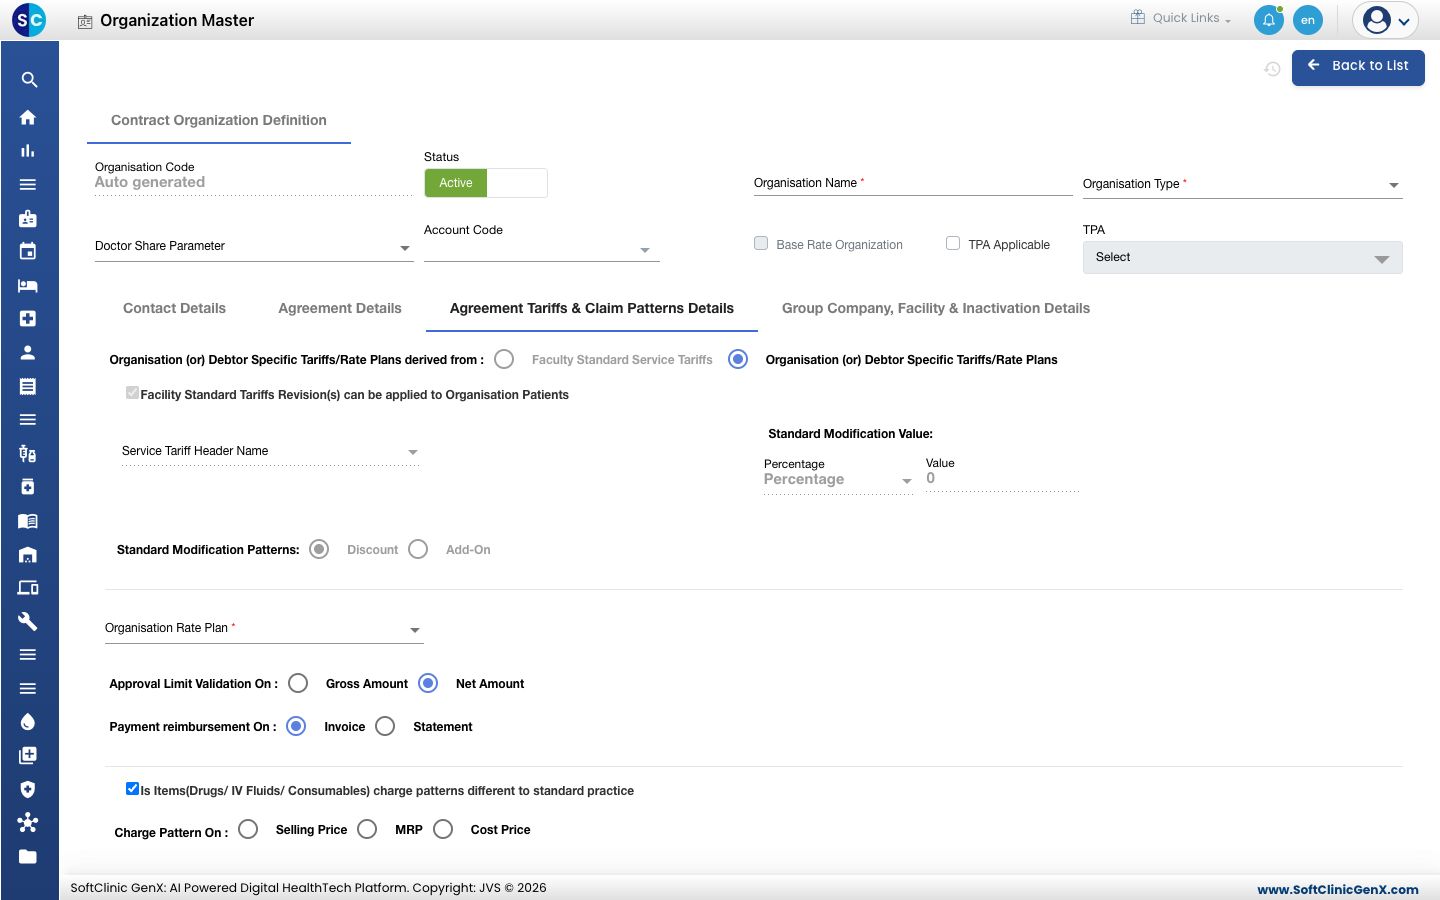Image resolution: width=1440 pixels, height=900 pixels.
Task: Open the TPA Select dropdown
Action: click(1242, 257)
